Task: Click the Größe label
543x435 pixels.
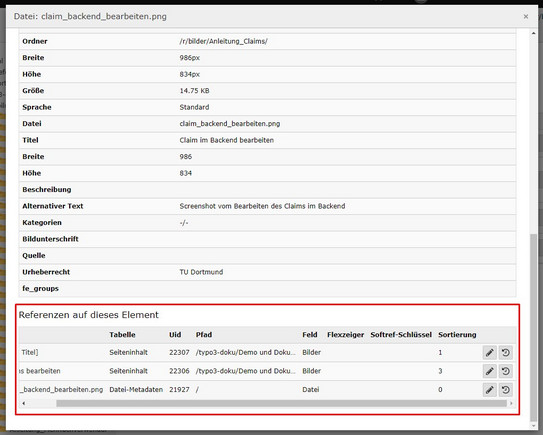Action: 33,91
